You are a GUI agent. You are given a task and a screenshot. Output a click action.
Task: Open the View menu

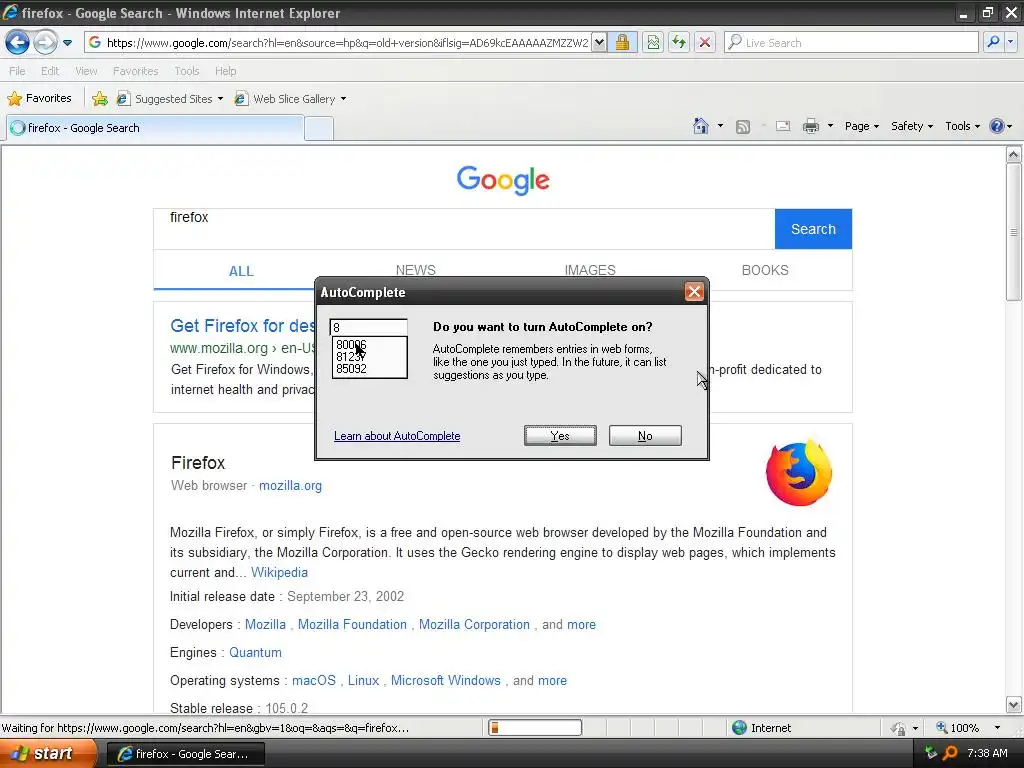pos(86,71)
